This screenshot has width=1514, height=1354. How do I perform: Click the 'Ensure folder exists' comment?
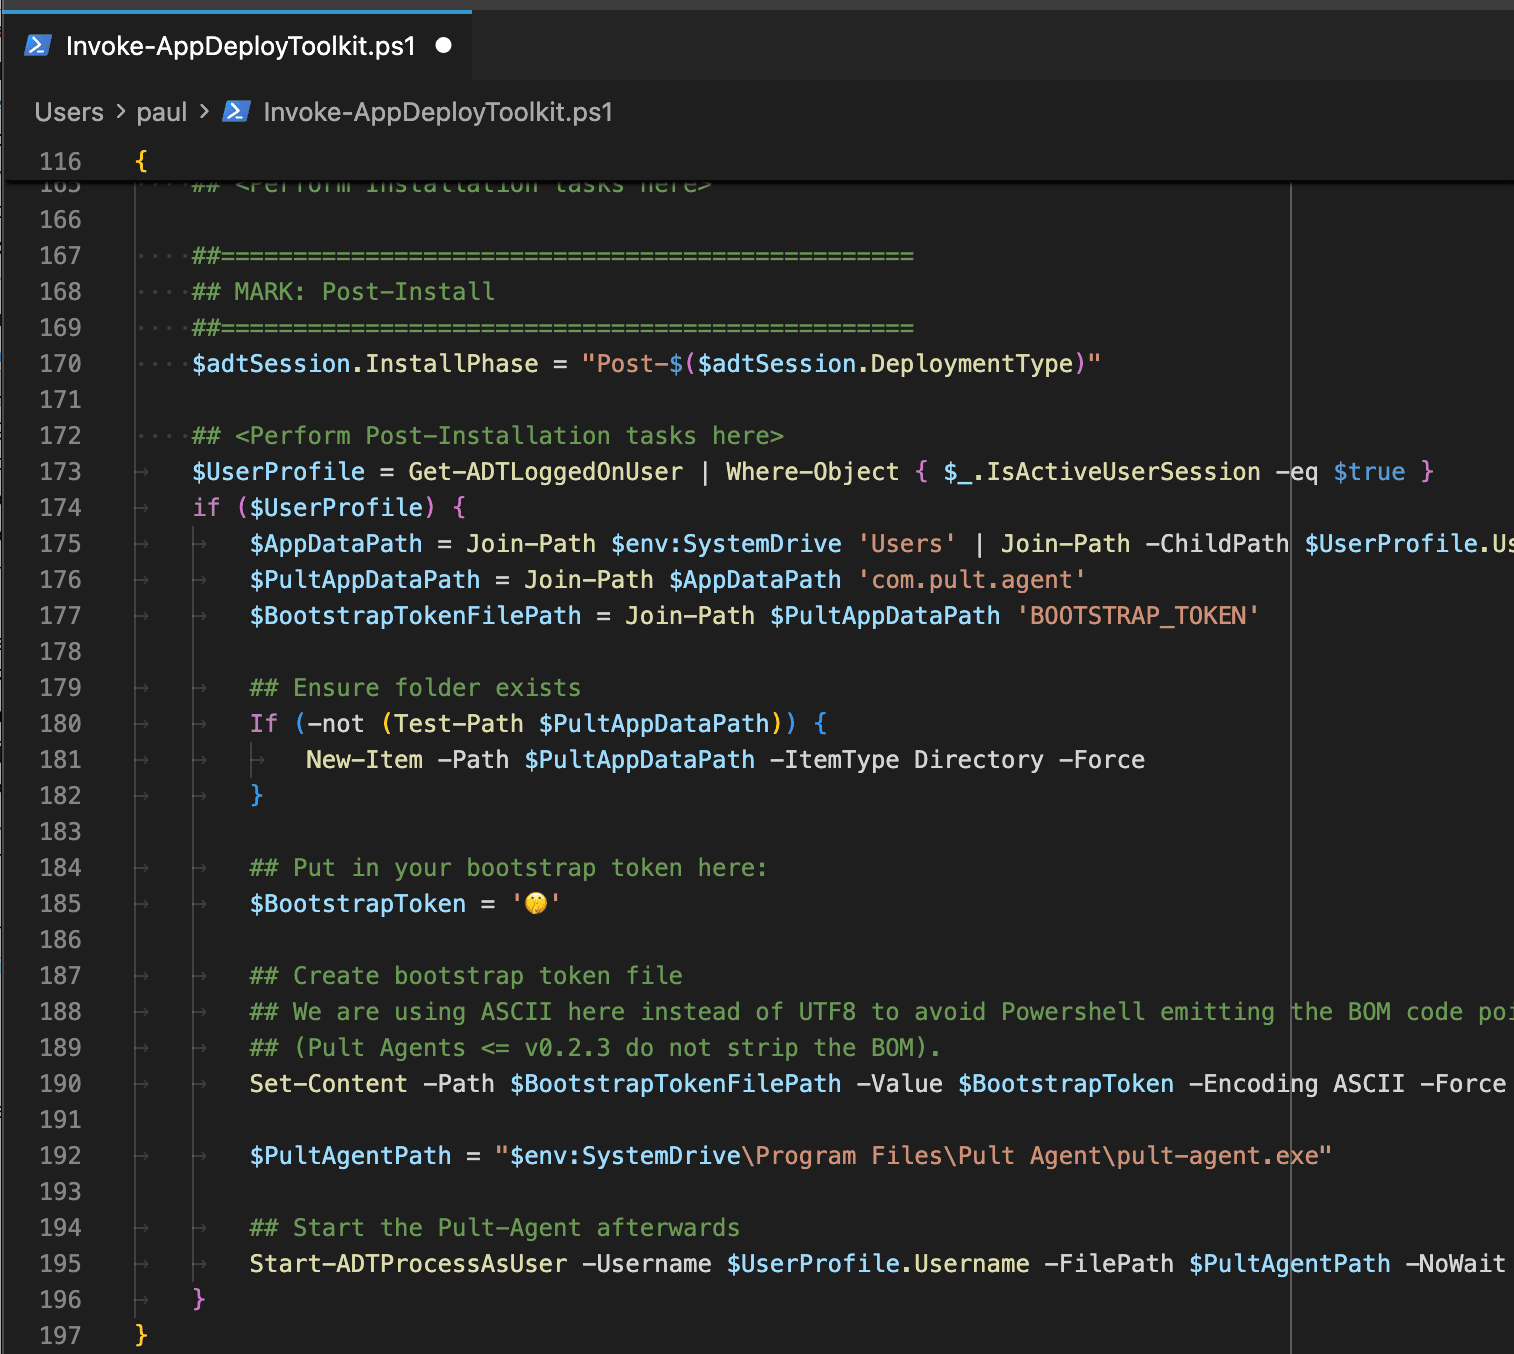[x=415, y=688]
